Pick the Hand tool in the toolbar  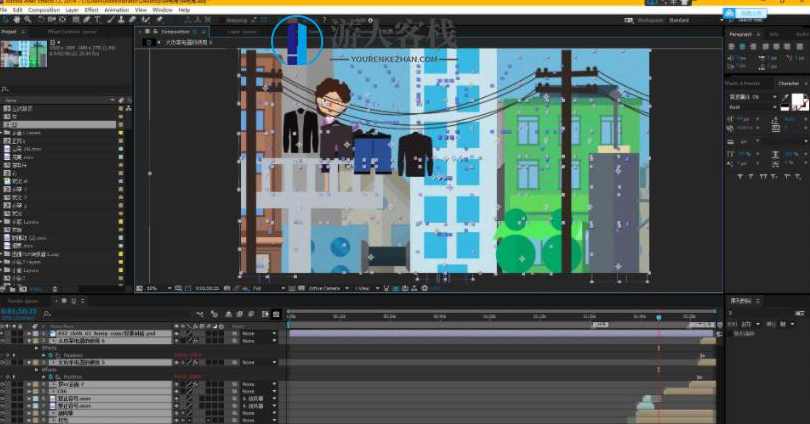(17, 19)
